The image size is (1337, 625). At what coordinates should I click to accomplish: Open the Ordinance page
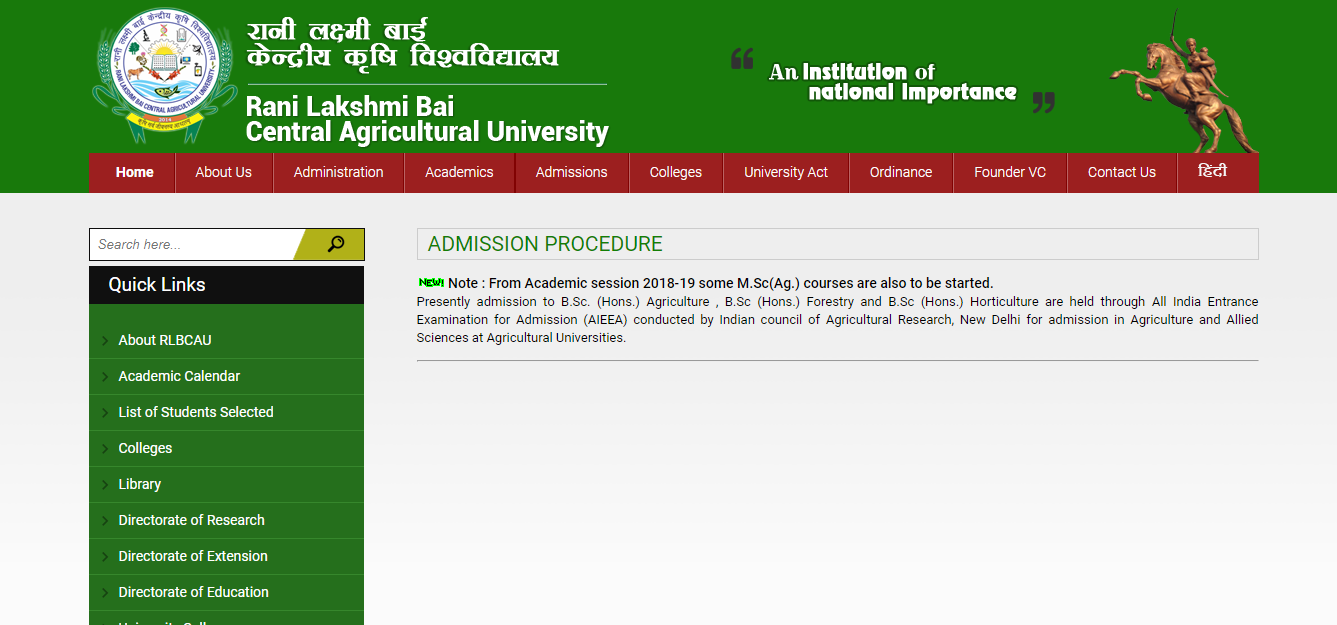point(900,172)
